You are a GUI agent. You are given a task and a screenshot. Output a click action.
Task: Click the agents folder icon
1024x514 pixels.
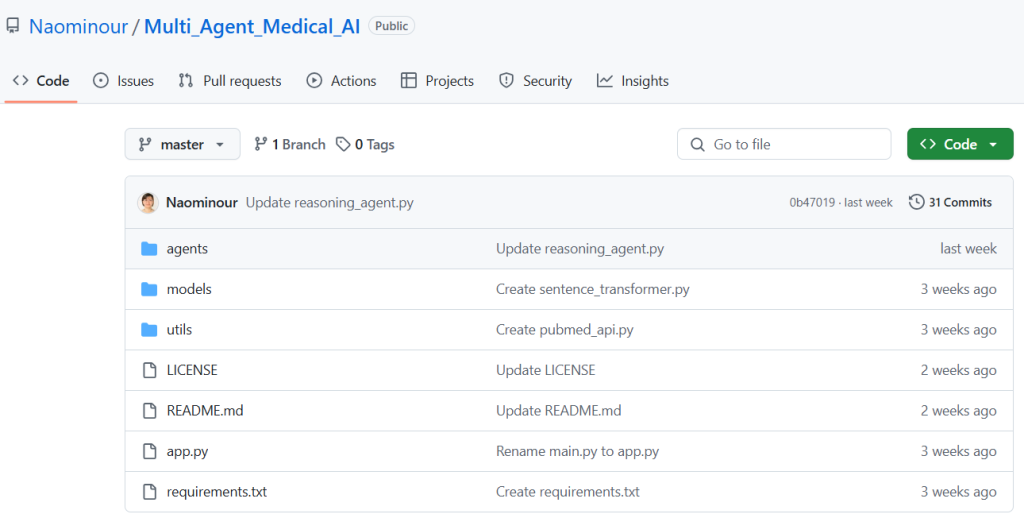pyautogui.click(x=150, y=249)
